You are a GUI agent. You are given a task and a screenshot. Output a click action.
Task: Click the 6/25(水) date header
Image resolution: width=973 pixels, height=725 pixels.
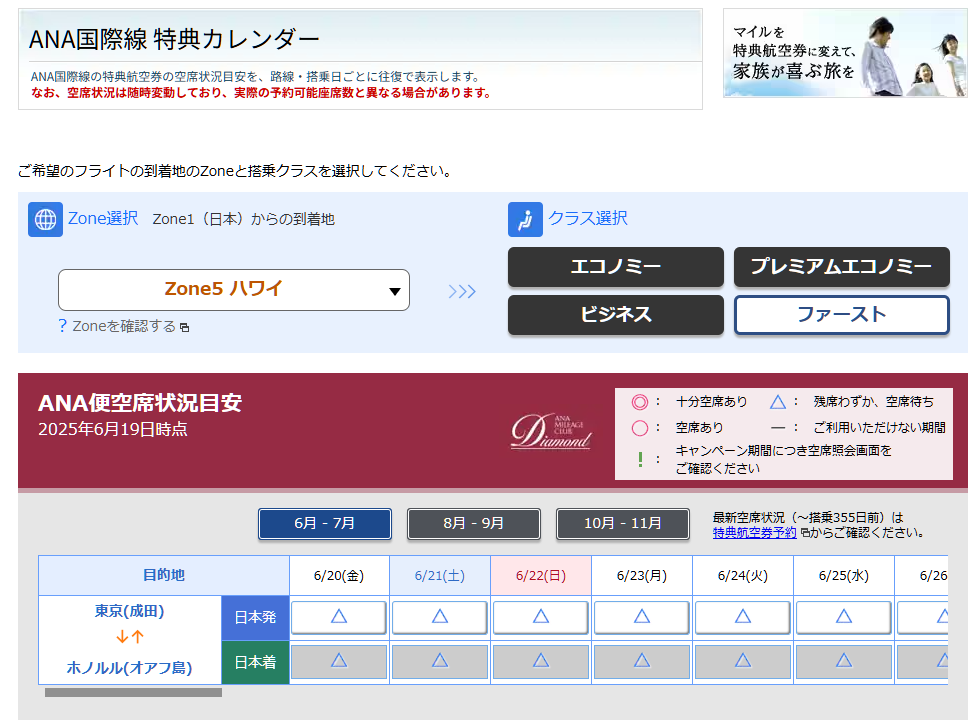tap(844, 575)
